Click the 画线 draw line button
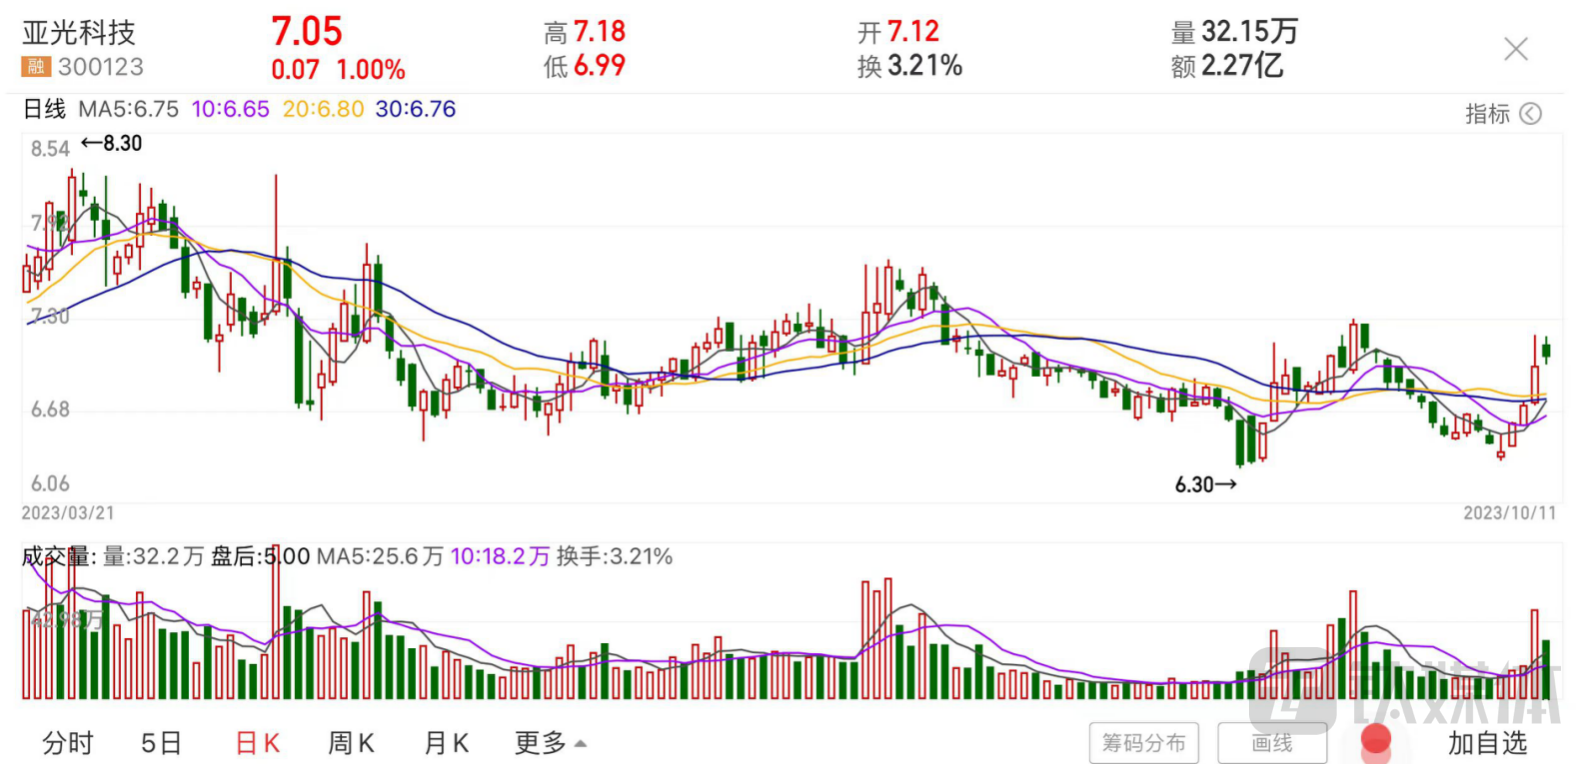1590x764 pixels. [x=1271, y=743]
